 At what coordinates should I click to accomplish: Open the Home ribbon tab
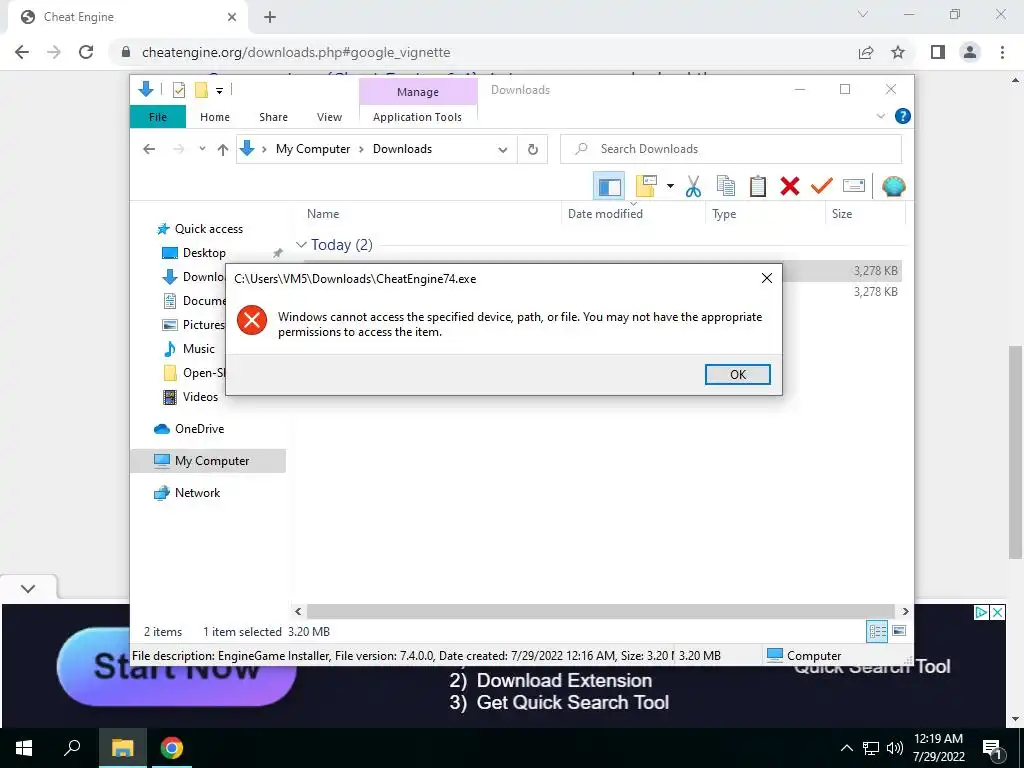[215, 117]
